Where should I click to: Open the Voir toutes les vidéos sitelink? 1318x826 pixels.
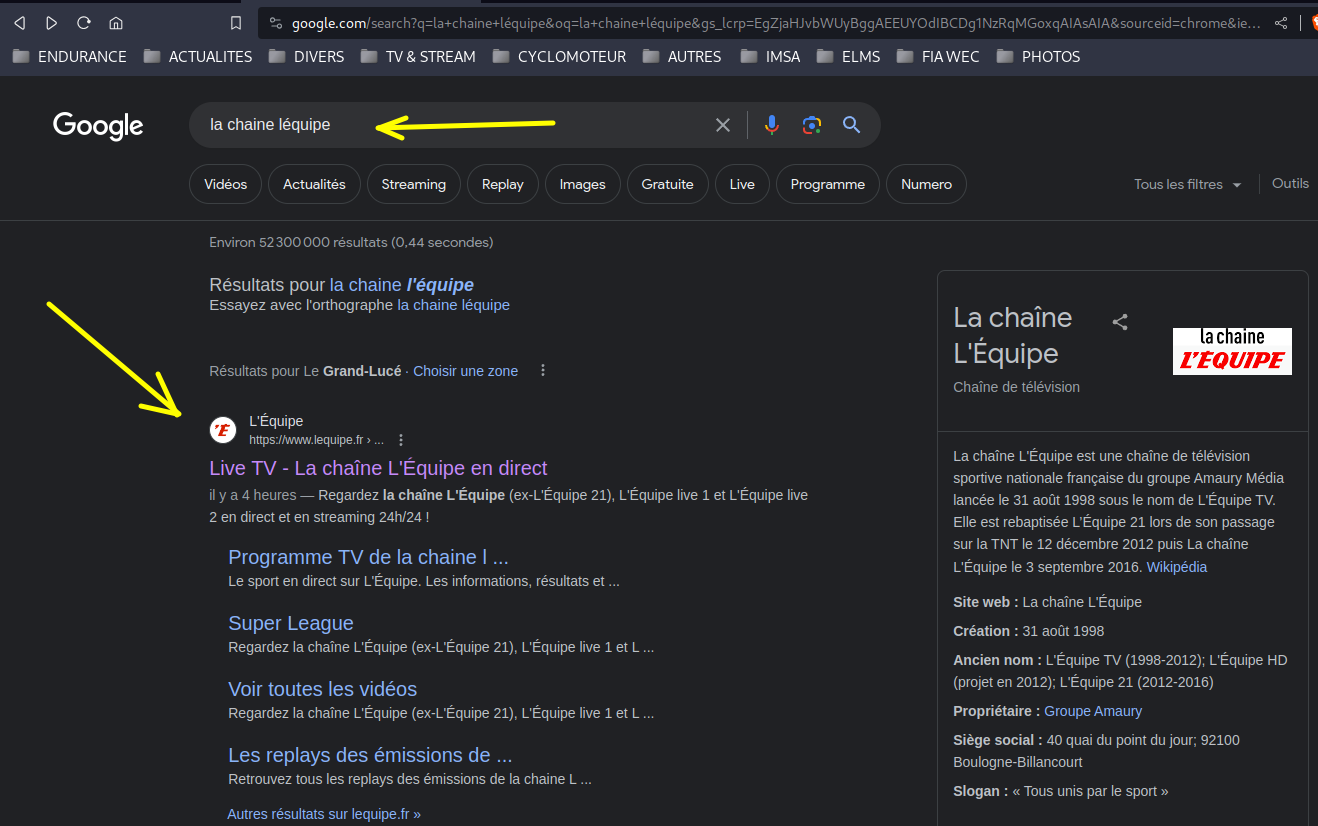(322, 689)
